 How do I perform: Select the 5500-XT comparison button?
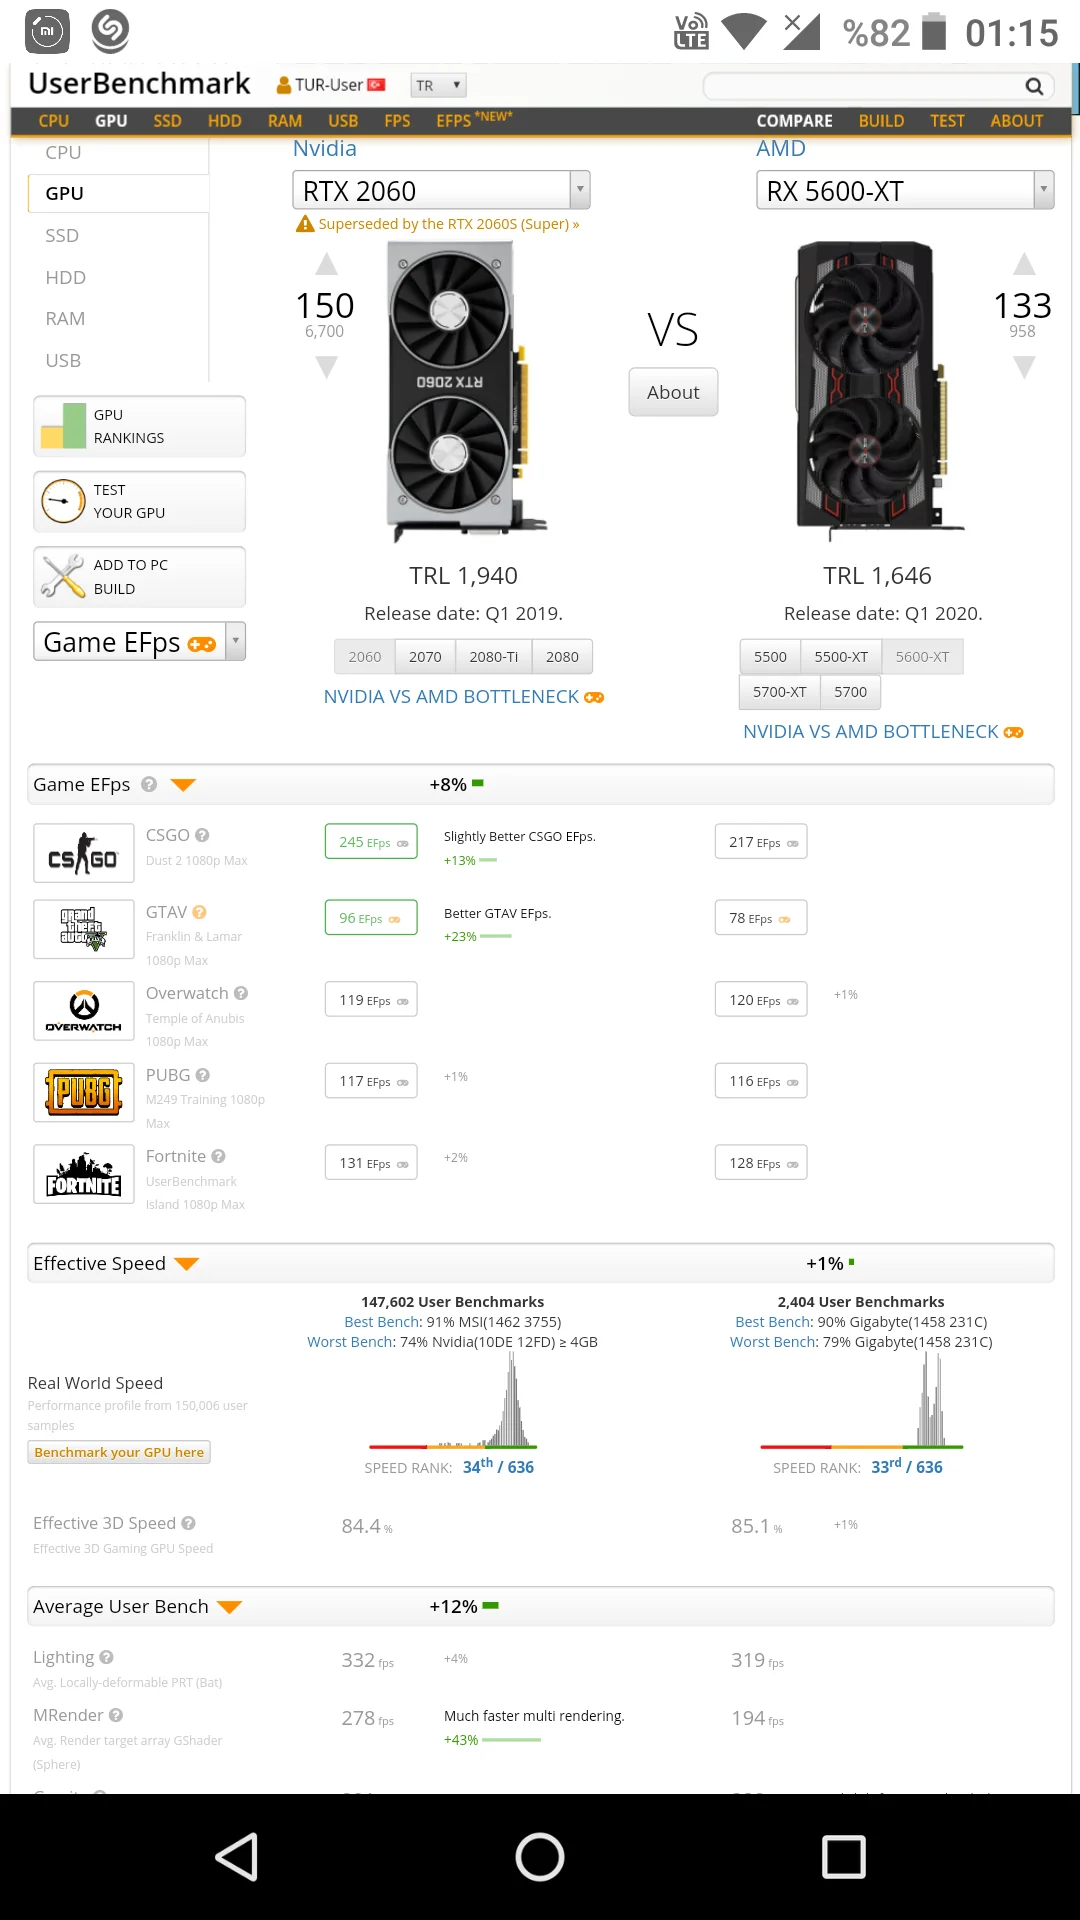pyautogui.click(x=841, y=656)
